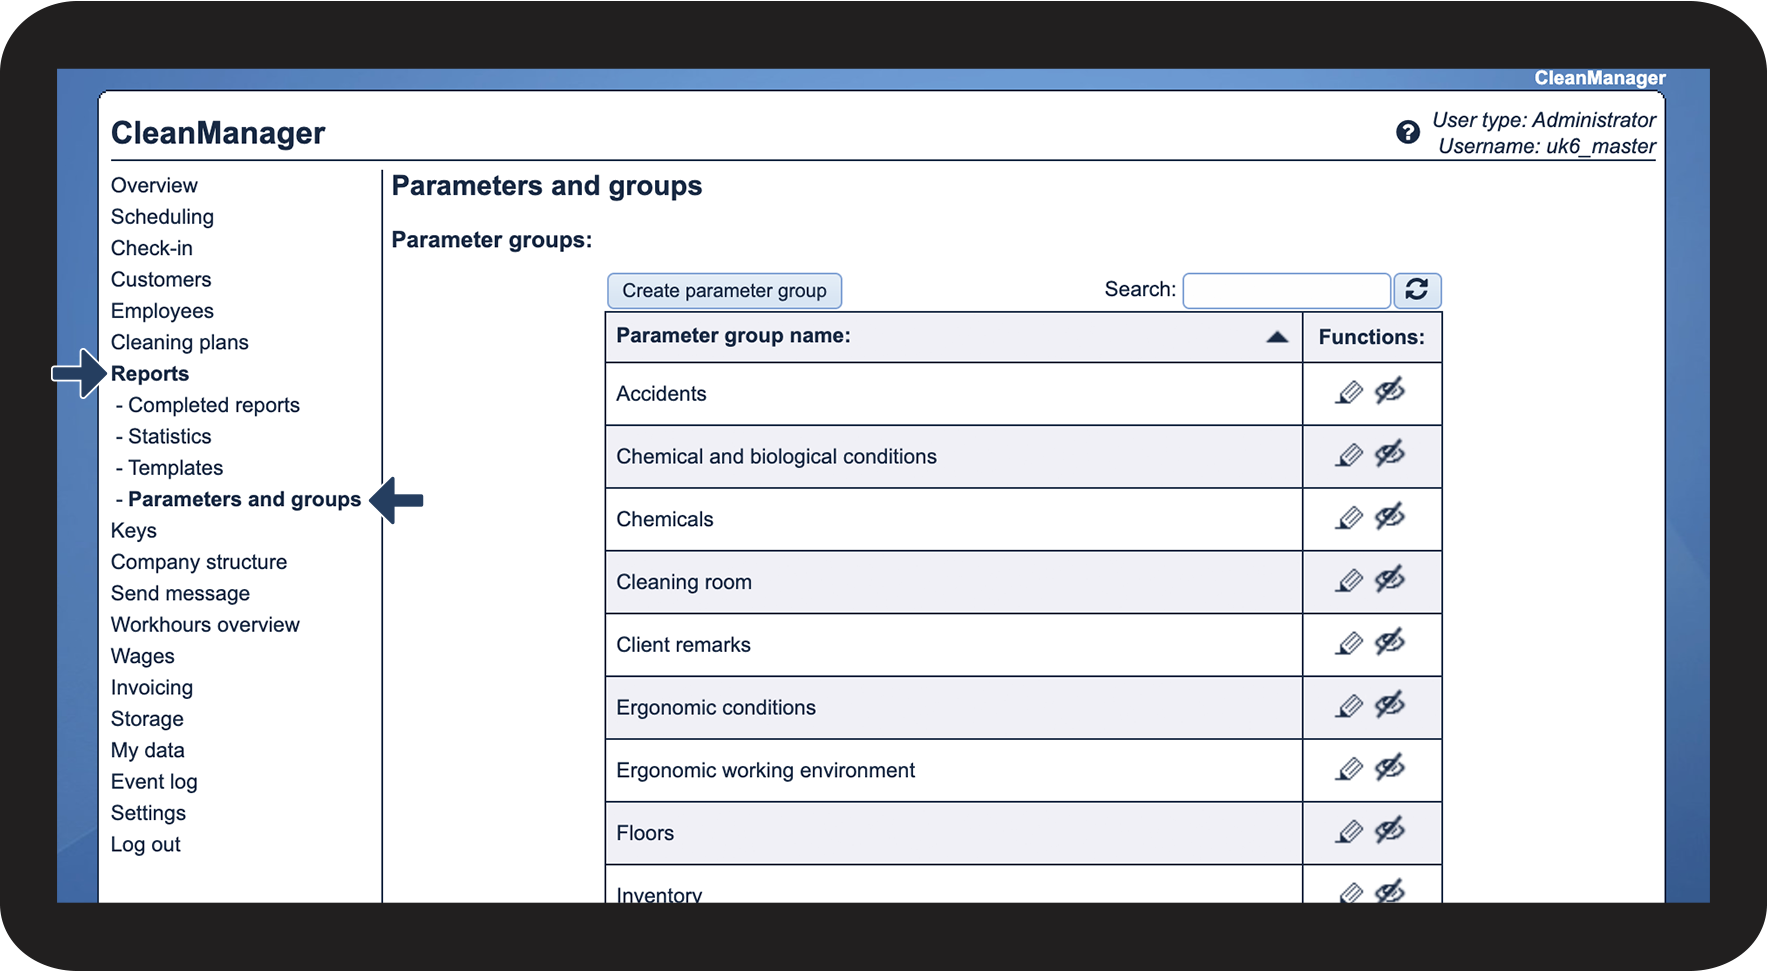Edit the Floors parameter group
Viewport: 1767px width, 971px height.
[x=1349, y=832]
